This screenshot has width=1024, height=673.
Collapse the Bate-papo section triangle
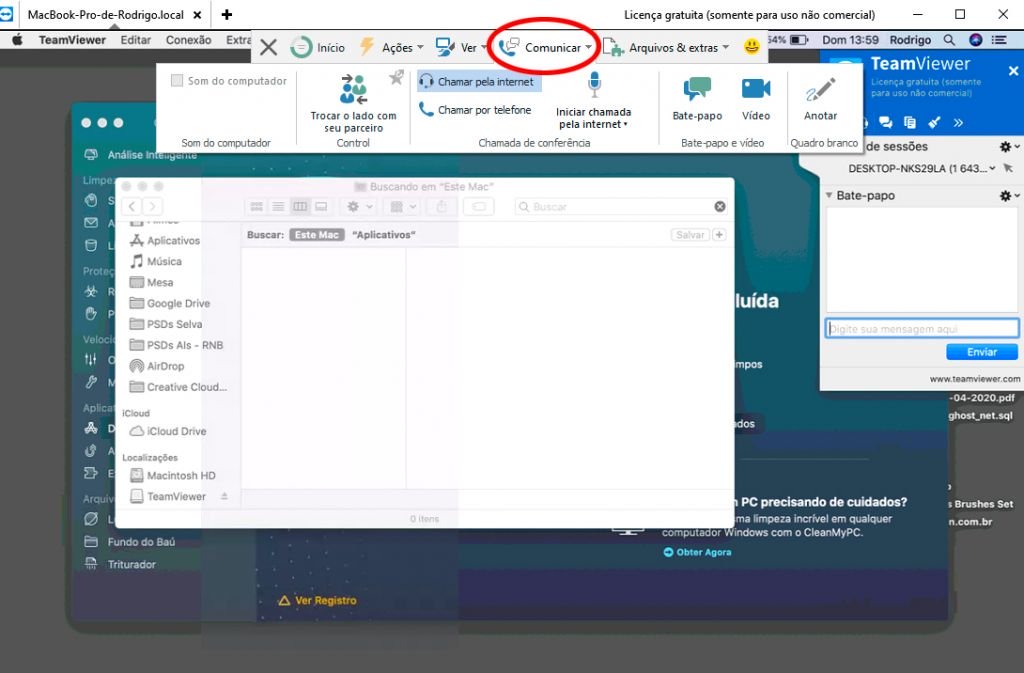click(829, 195)
